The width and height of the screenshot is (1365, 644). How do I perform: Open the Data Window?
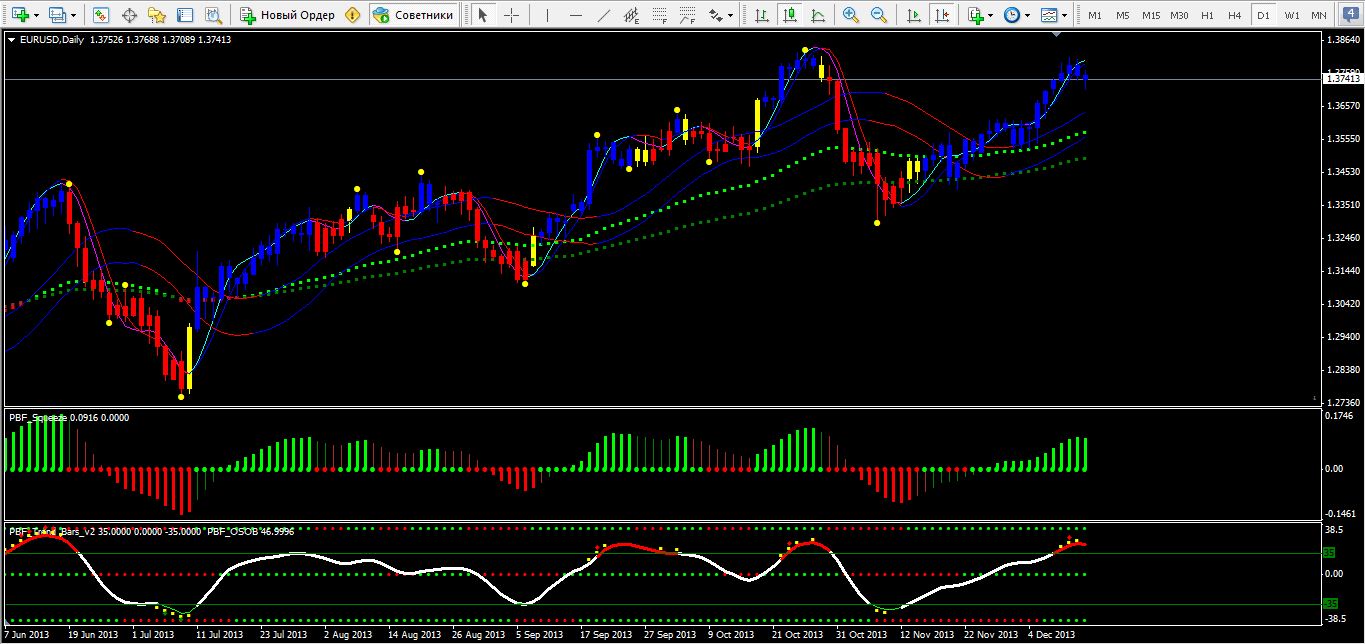coord(129,15)
